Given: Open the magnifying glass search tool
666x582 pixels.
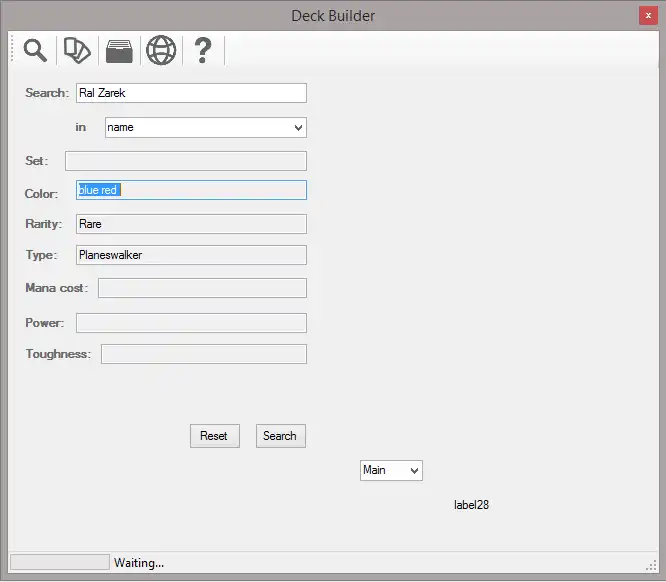Looking at the screenshot, I should [35, 51].
